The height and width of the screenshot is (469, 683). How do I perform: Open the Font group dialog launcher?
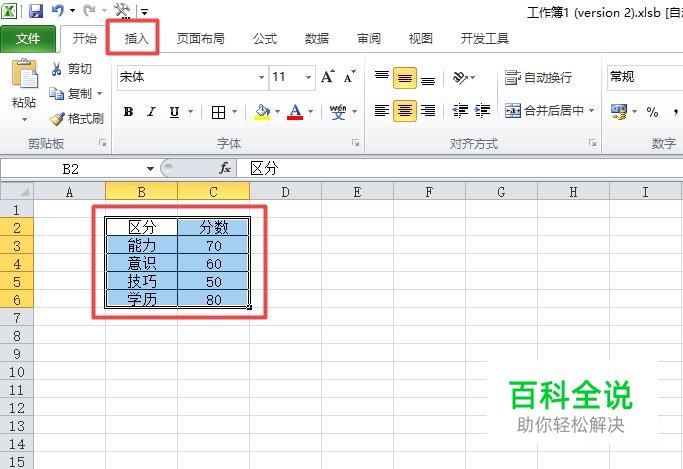[x=356, y=143]
